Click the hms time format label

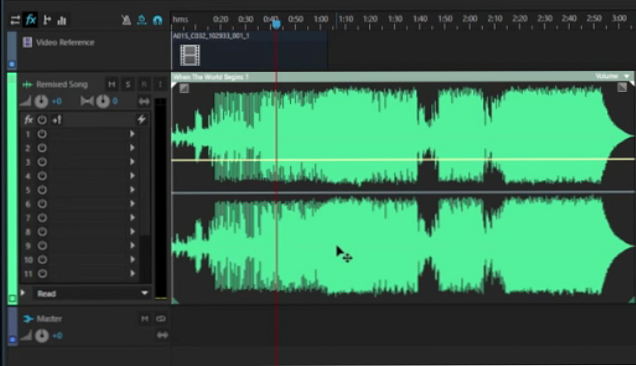point(180,19)
